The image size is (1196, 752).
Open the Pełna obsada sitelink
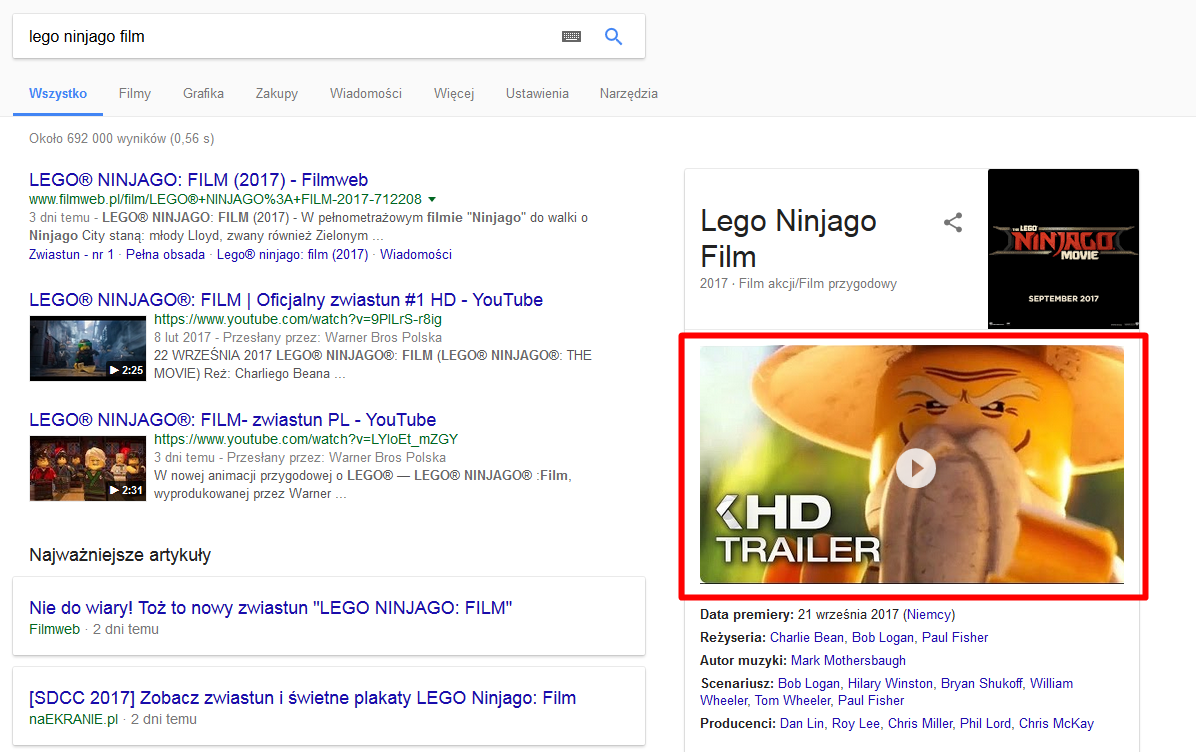pos(166,254)
